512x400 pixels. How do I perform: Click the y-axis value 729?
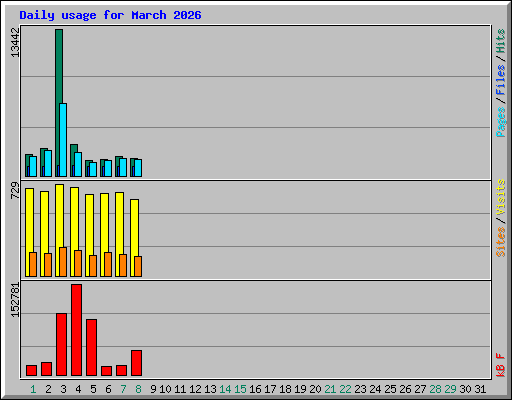click(x=15, y=190)
